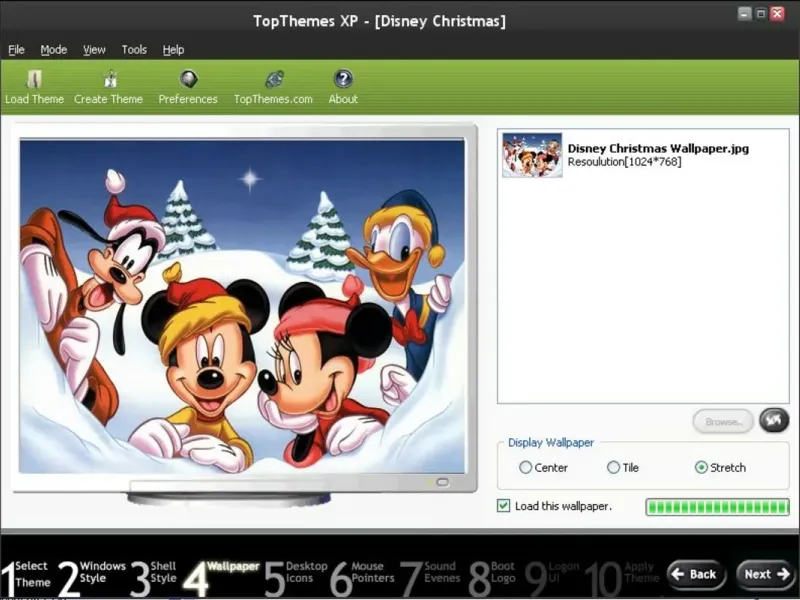The width and height of the screenshot is (800, 600).
Task: Go to step 9 Logon UI
Action: point(552,577)
